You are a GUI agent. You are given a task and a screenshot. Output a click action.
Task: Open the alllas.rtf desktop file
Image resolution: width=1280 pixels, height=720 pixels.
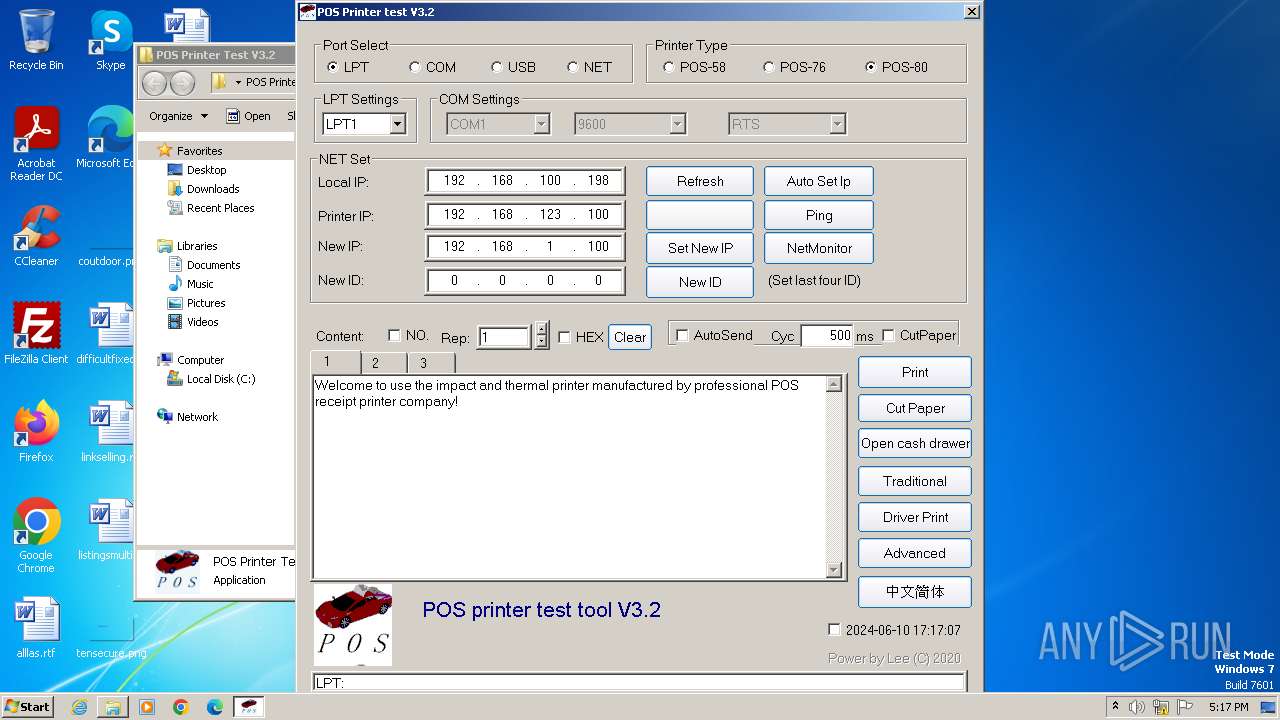pos(36,628)
